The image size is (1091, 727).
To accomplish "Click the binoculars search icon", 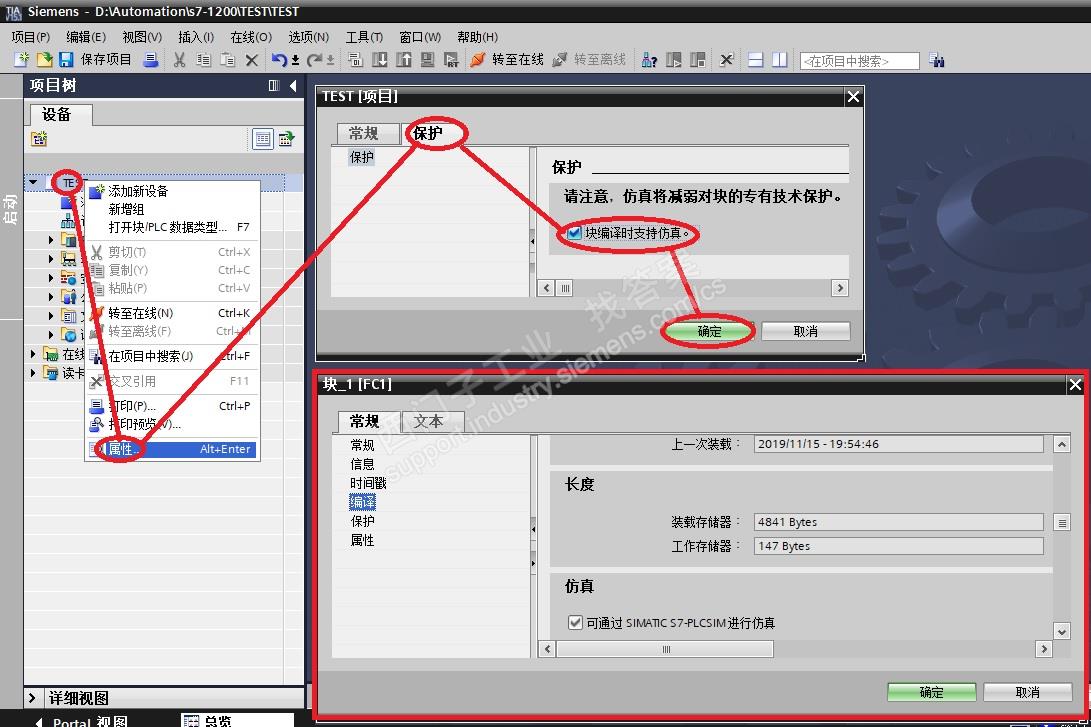I will point(937,61).
